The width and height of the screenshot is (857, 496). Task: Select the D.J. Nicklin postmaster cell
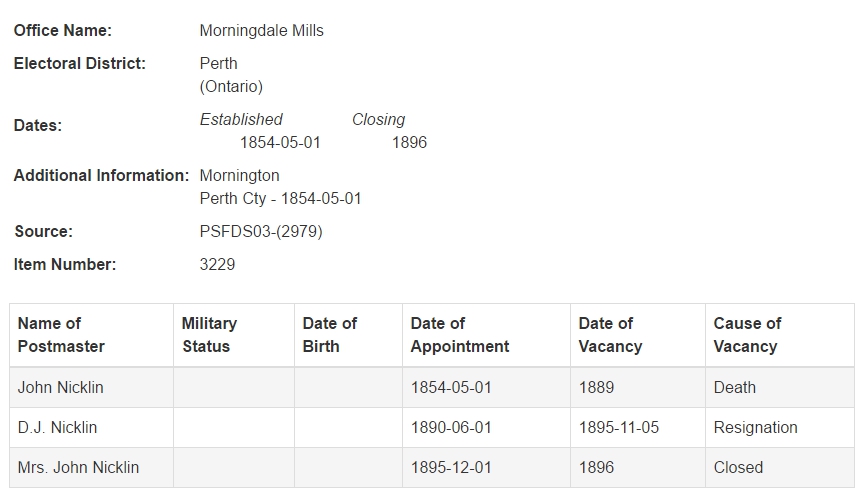[x=91, y=427]
